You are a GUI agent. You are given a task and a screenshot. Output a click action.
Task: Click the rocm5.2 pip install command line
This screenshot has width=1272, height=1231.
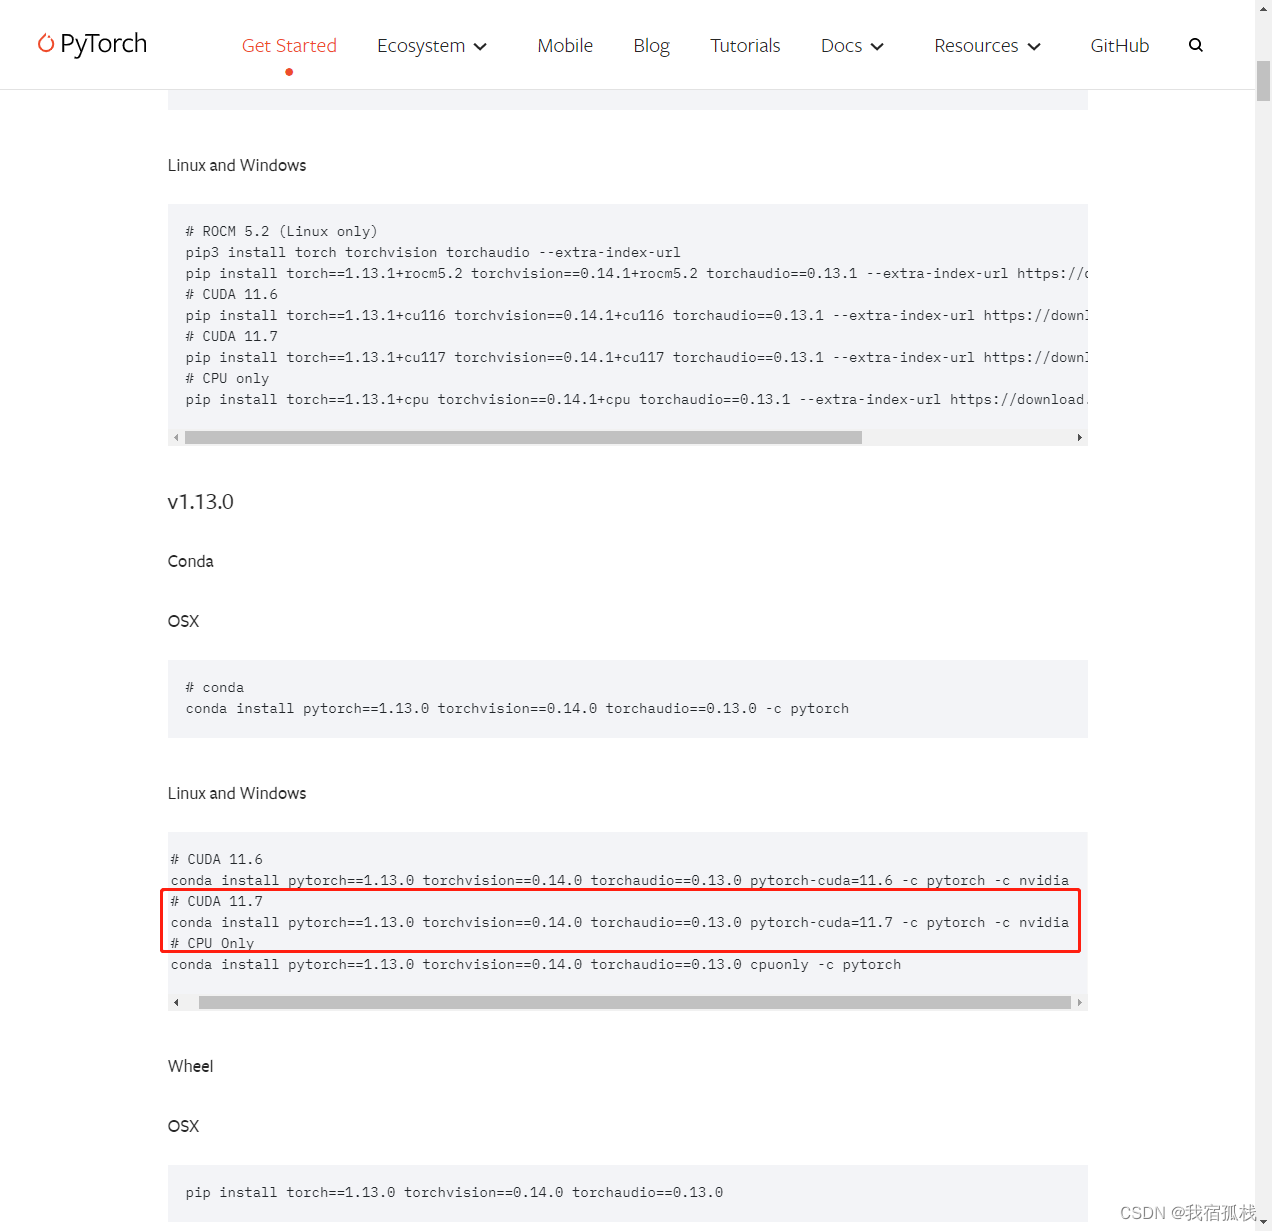[636, 273]
